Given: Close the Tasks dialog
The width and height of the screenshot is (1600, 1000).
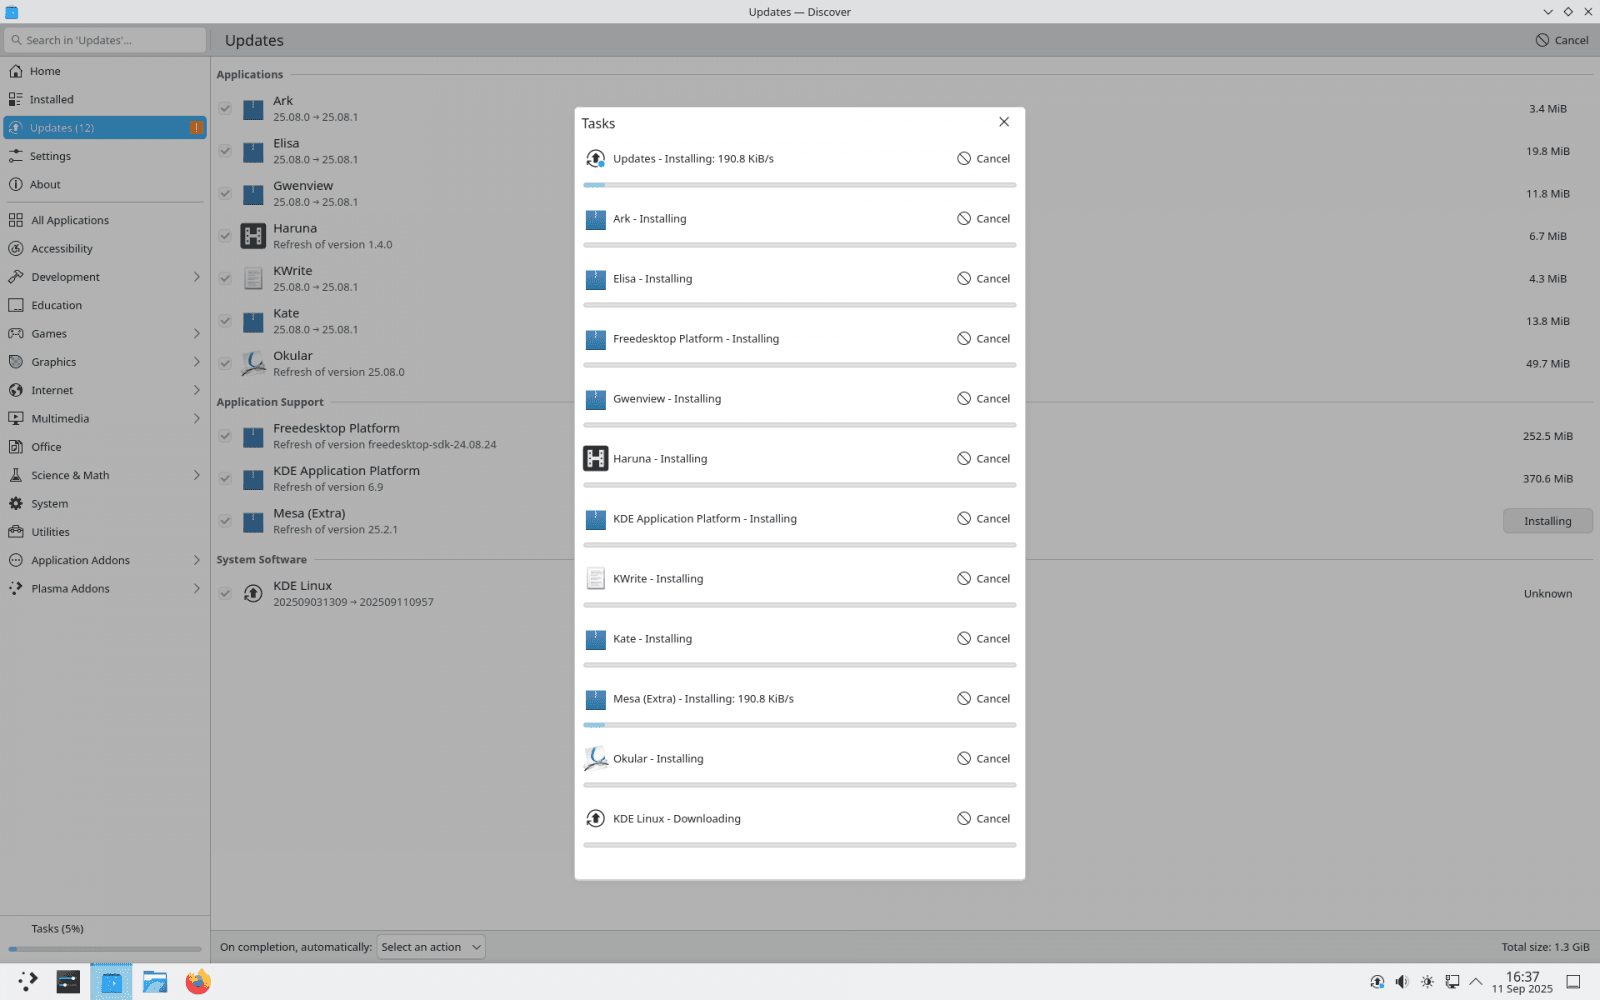Looking at the screenshot, I should coord(1004,122).
